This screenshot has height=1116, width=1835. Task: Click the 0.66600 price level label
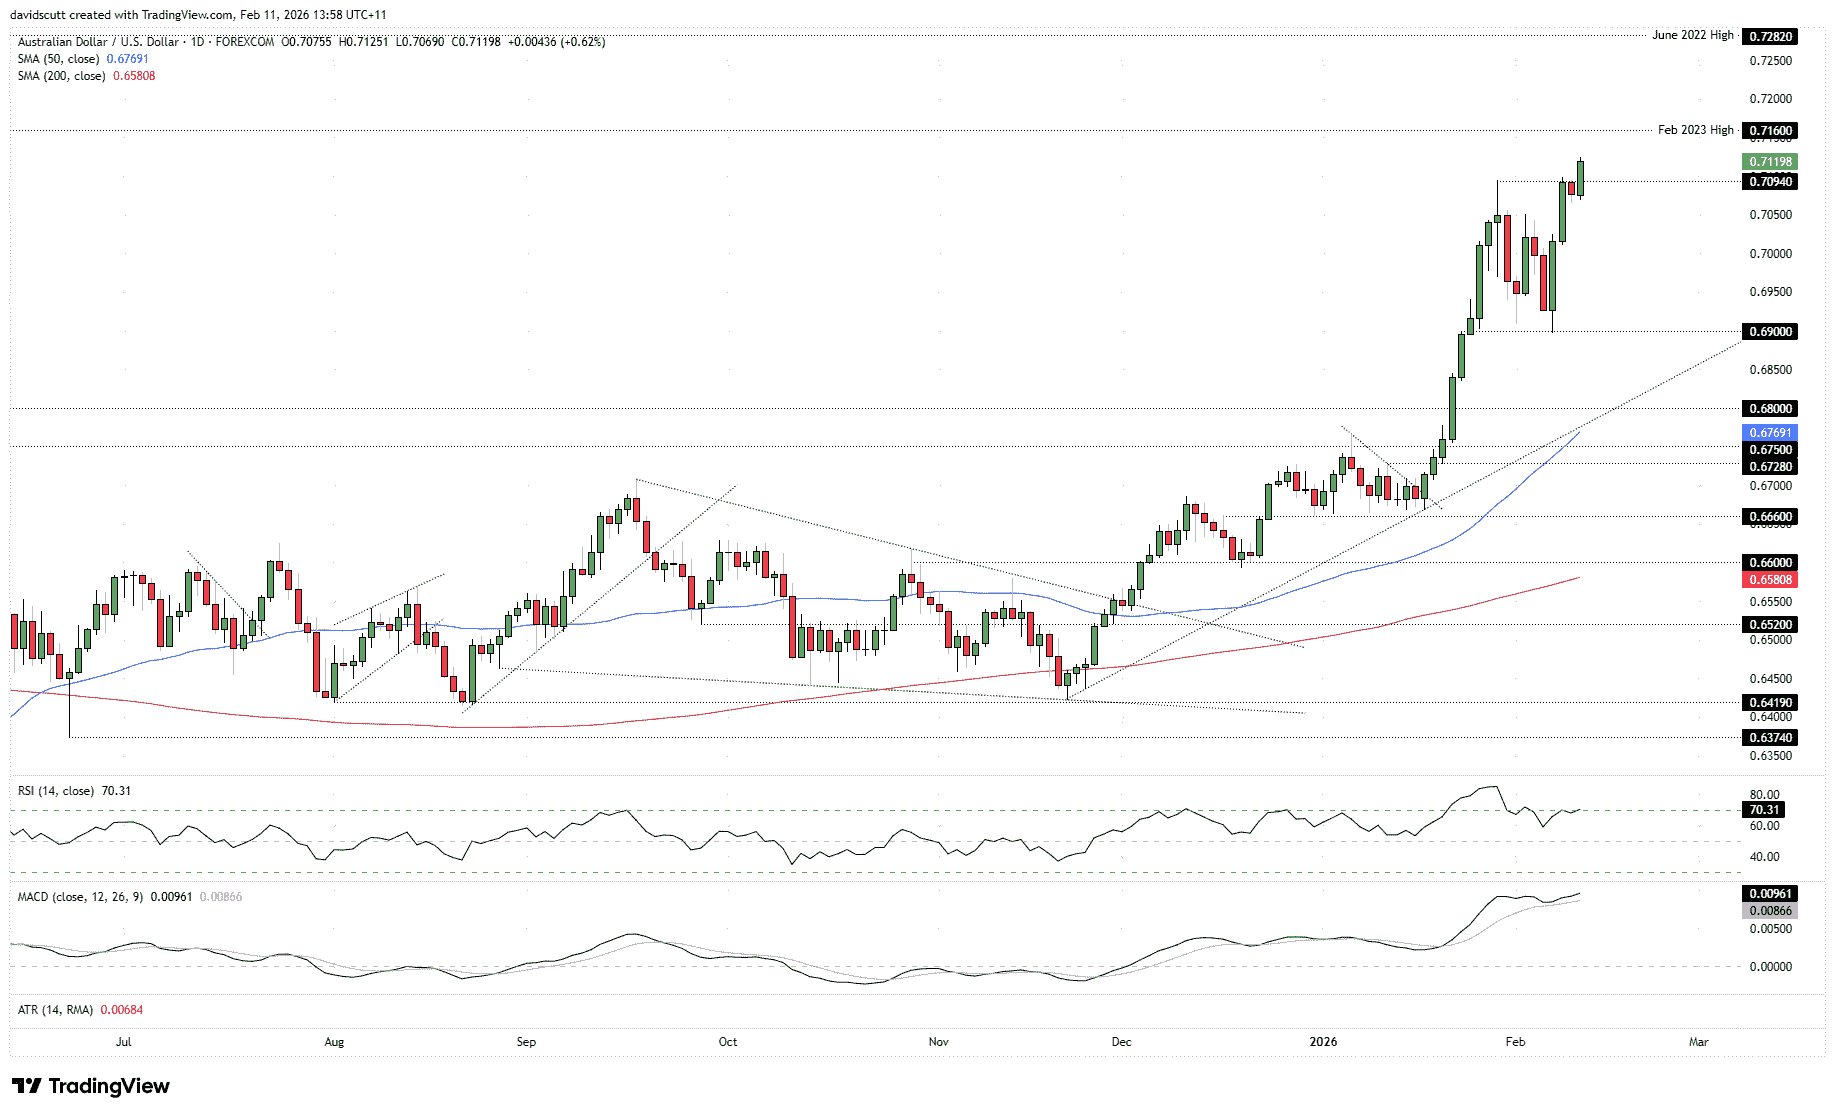click(1770, 517)
